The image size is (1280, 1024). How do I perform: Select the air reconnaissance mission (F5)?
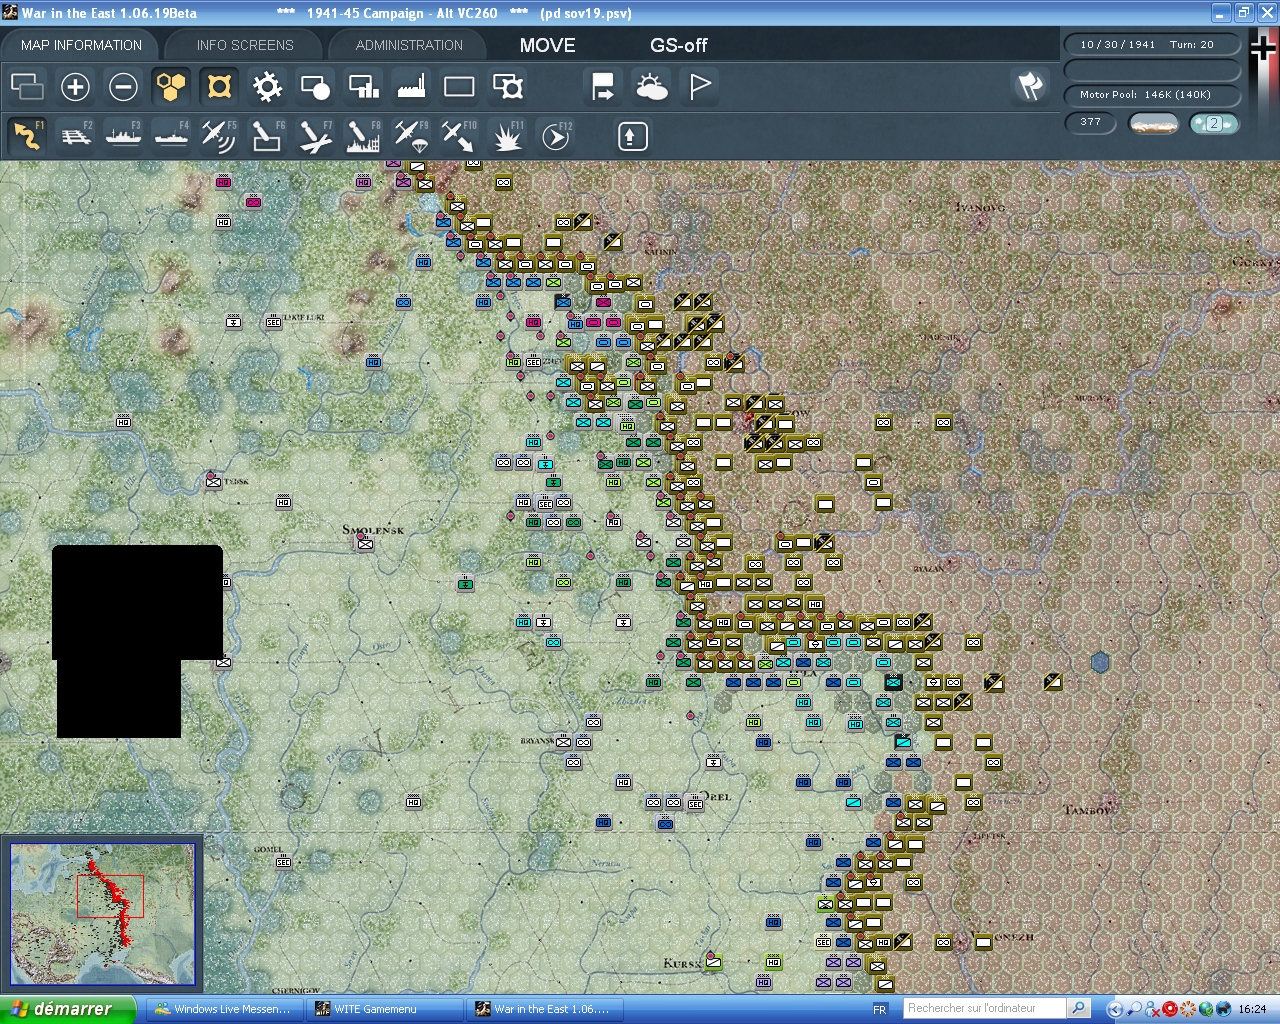pyautogui.click(x=219, y=136)
